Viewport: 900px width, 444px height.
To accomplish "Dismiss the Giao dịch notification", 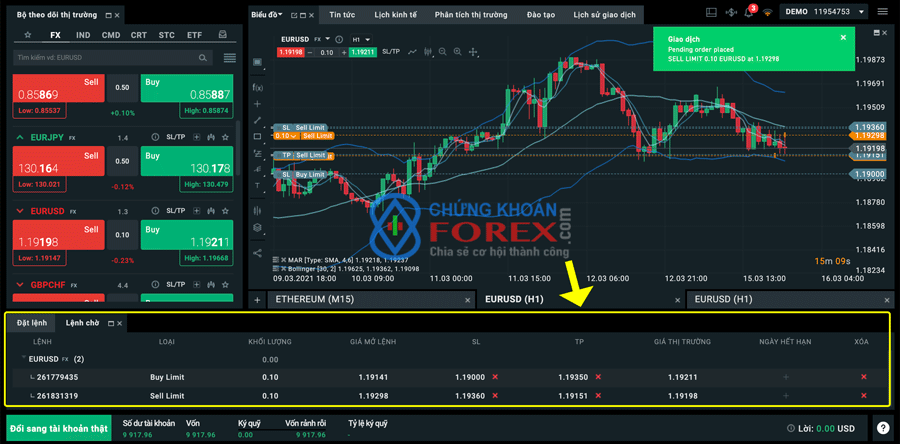I will pyautogui.click(x=843, y=37).
